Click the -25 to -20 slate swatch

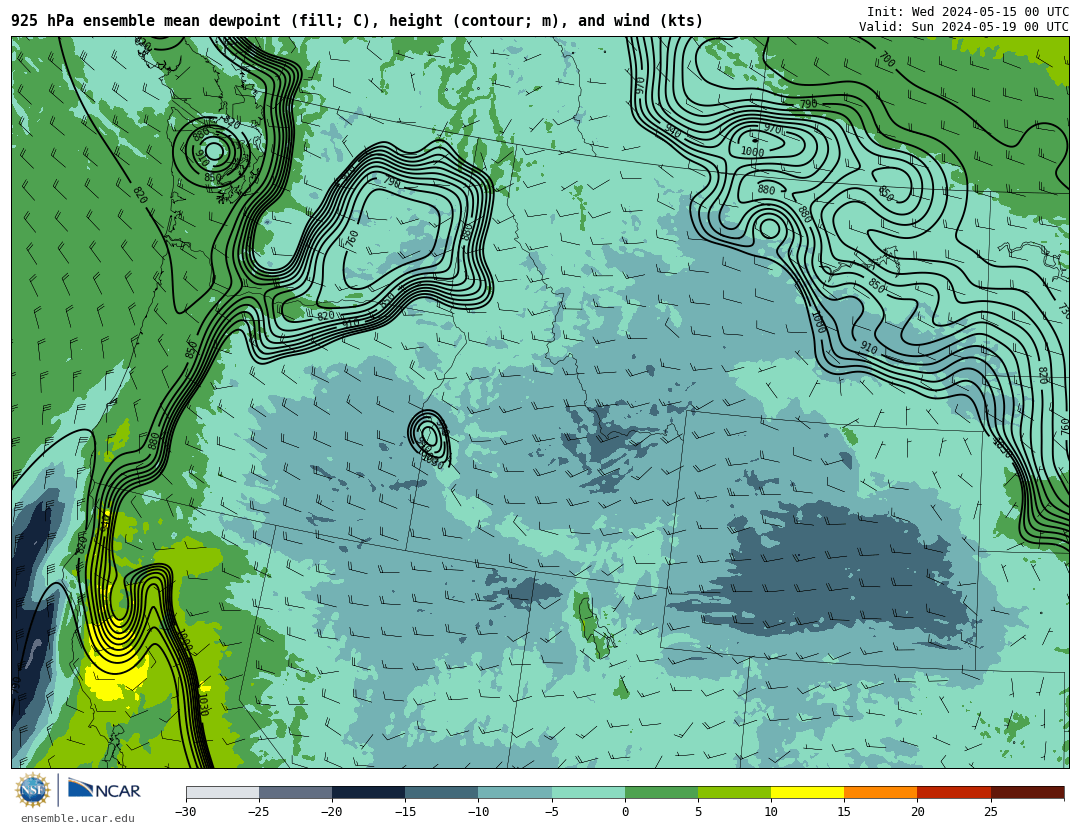click(295, 792)
